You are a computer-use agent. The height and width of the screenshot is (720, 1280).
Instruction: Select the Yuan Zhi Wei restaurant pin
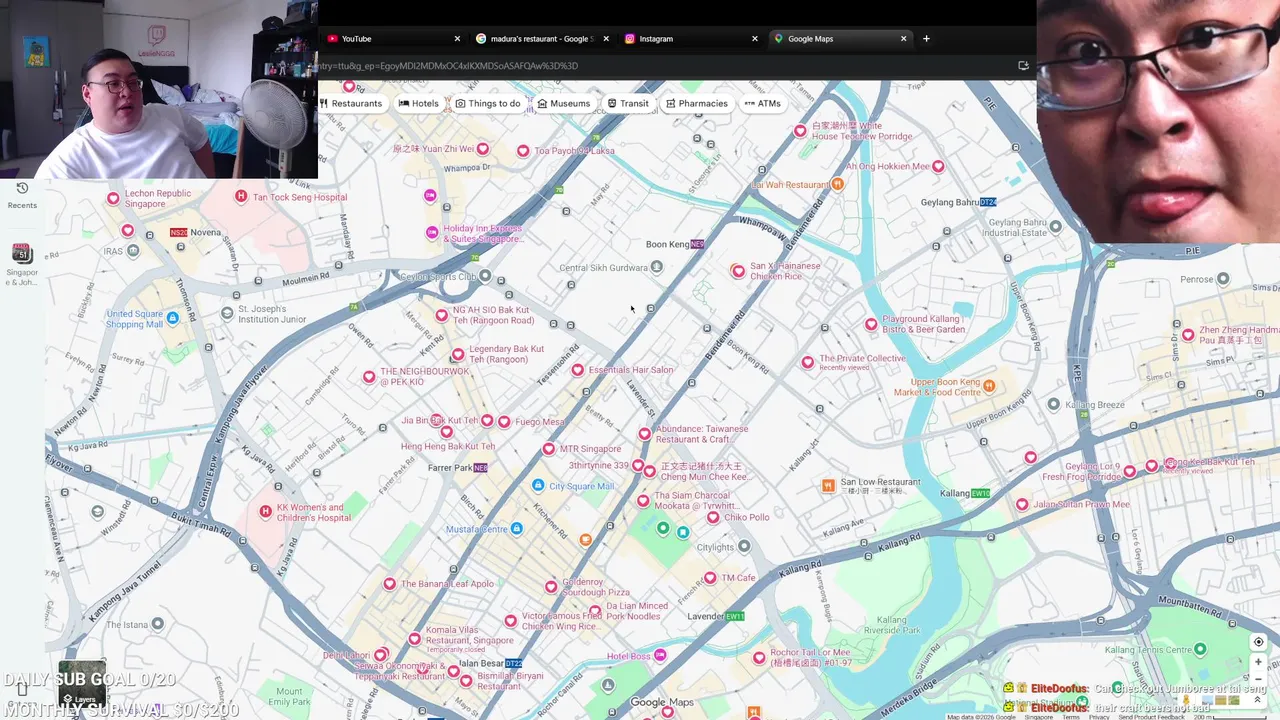point(483,149)
